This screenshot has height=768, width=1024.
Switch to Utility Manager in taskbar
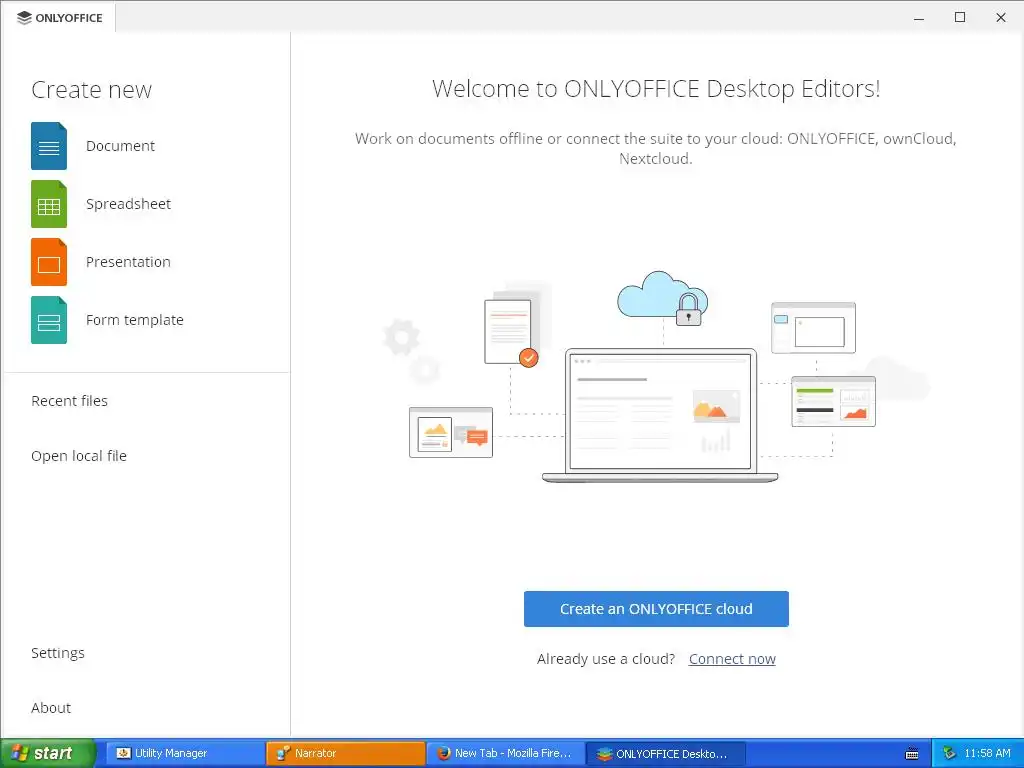[x=185, y=753]
